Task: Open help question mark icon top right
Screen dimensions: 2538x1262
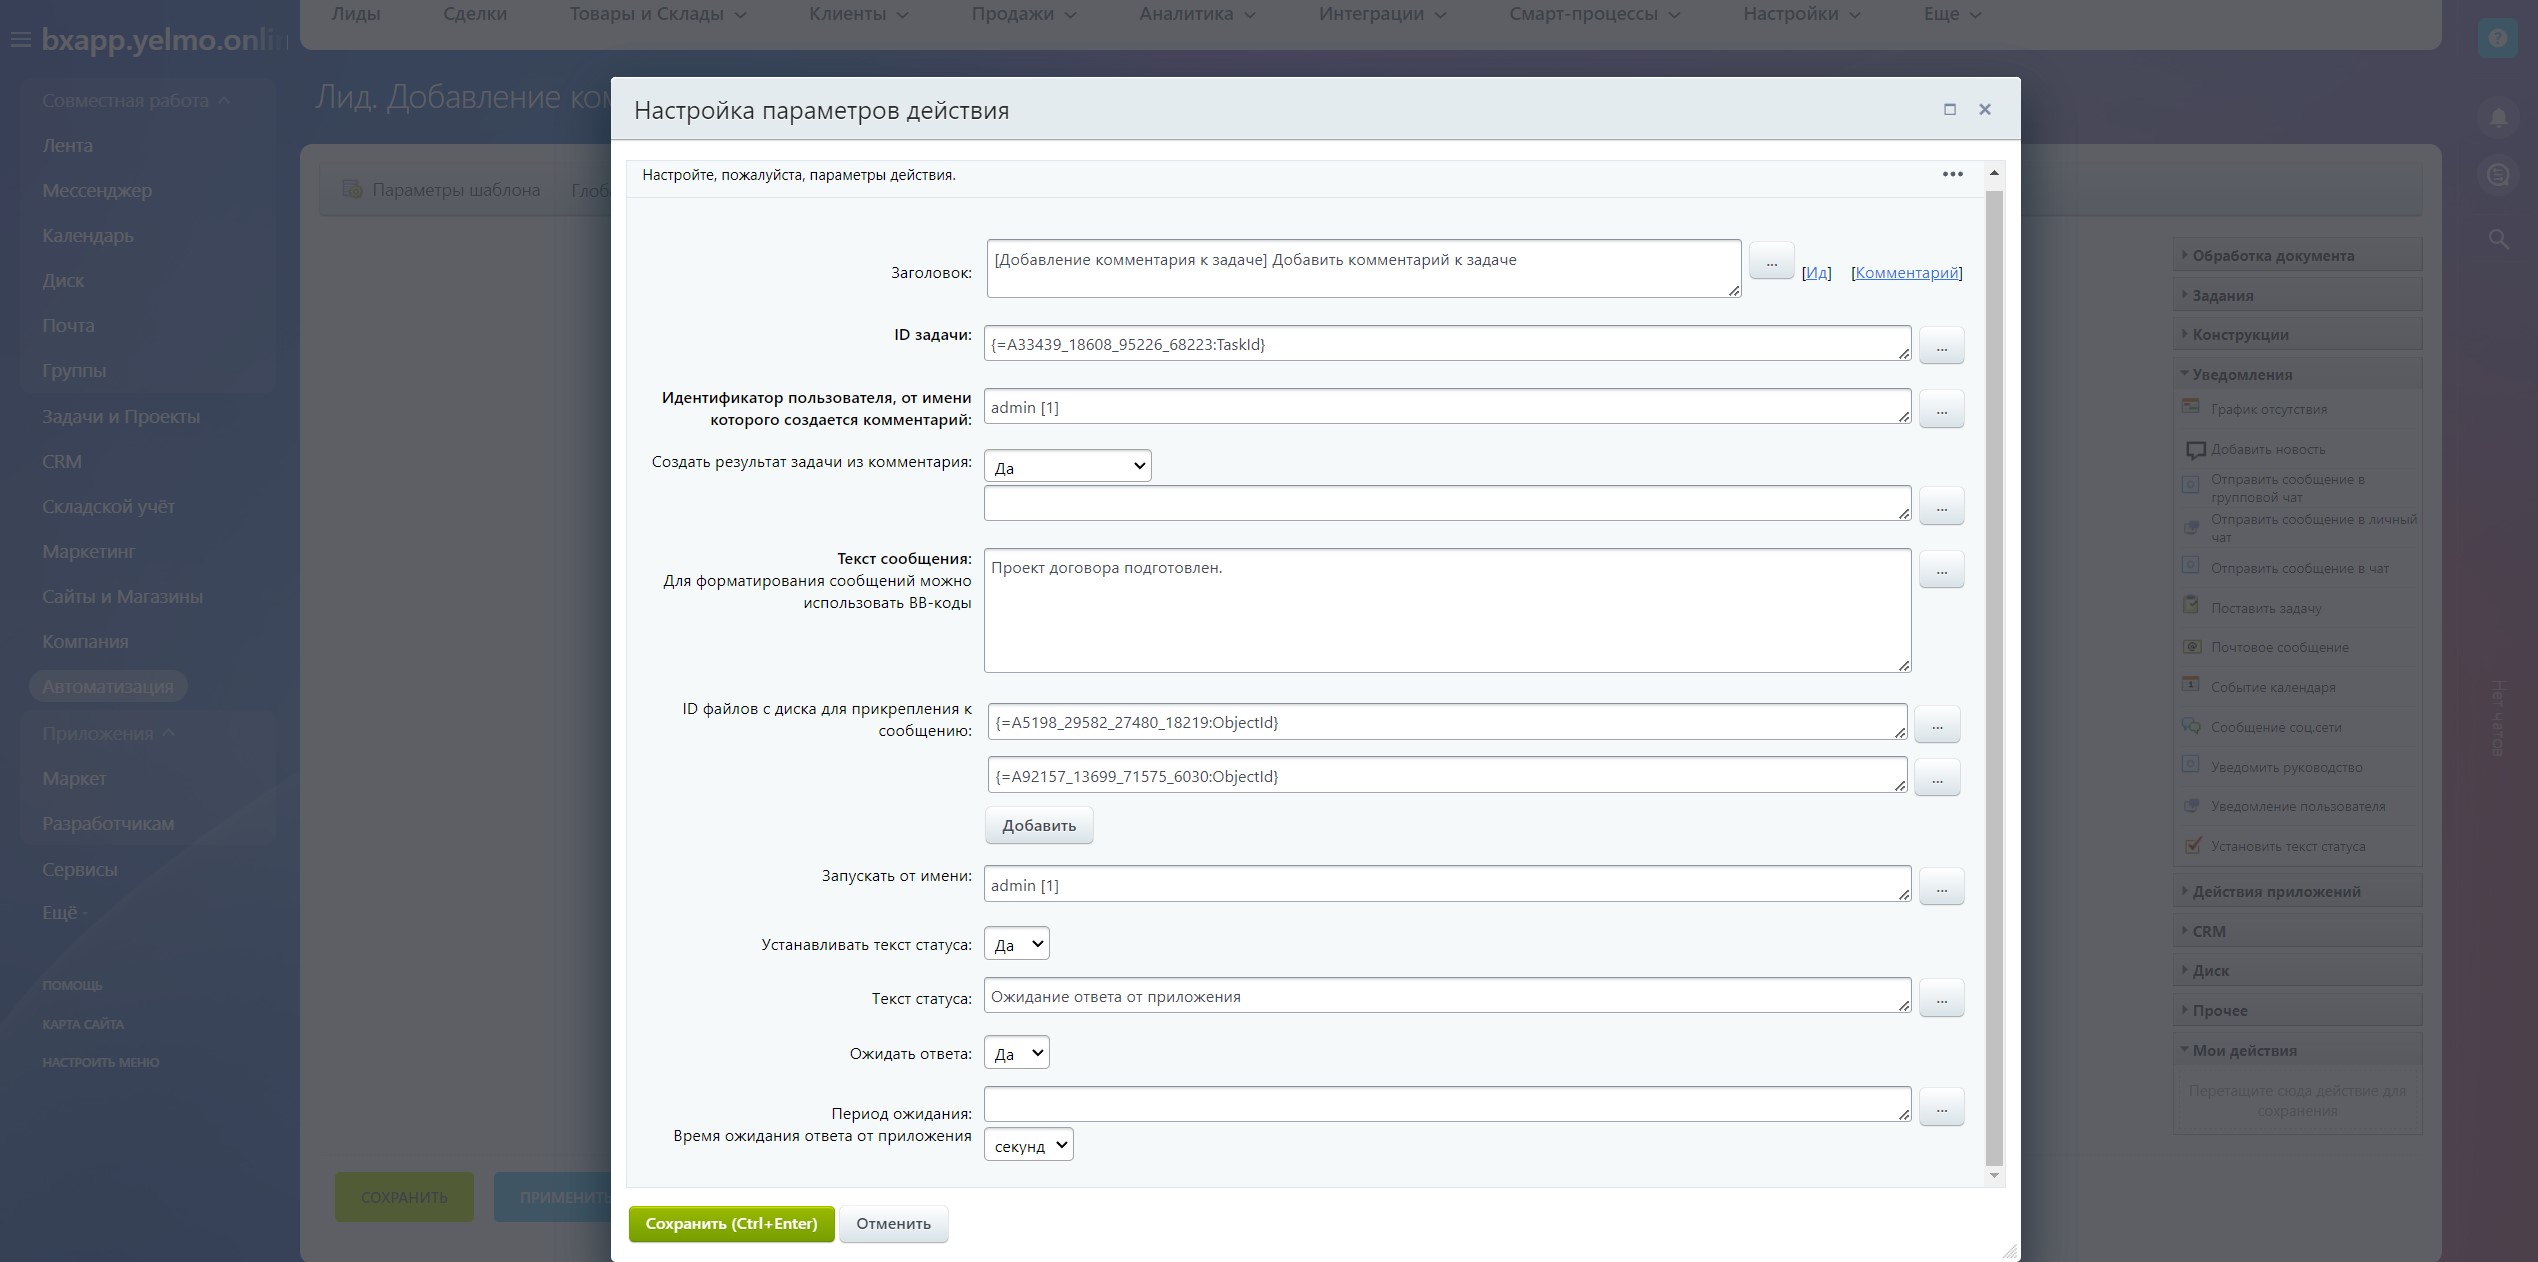Action: coord(2497,39)
